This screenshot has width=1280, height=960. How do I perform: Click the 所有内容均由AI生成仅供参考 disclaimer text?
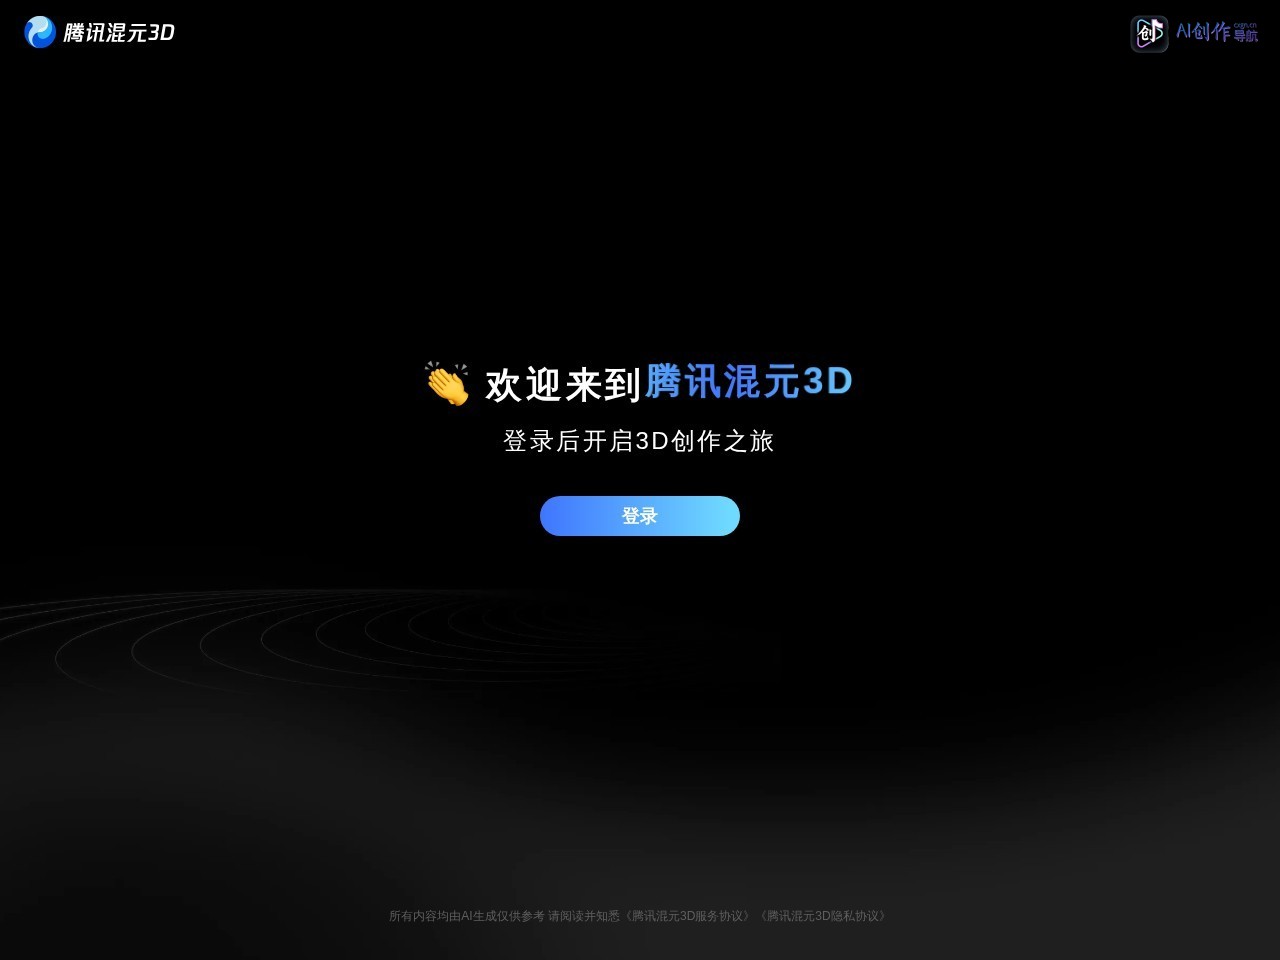[467, 916]
